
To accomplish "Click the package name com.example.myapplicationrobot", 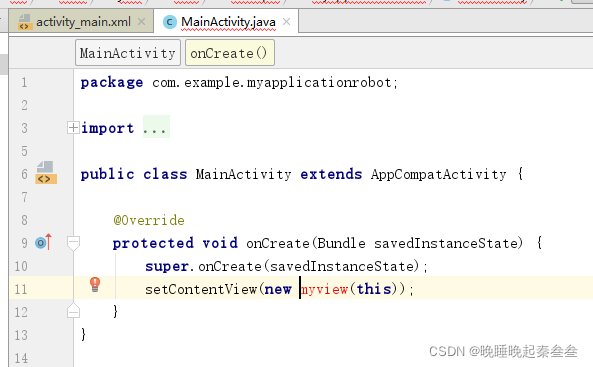I will [272, 82].
